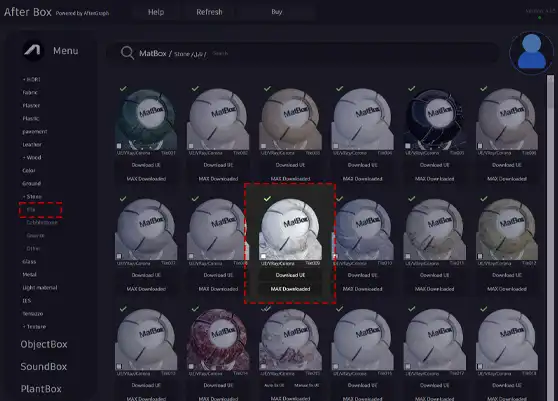Click the green checkmark on Tile009
558x401 pixels.
click(267, 199)
